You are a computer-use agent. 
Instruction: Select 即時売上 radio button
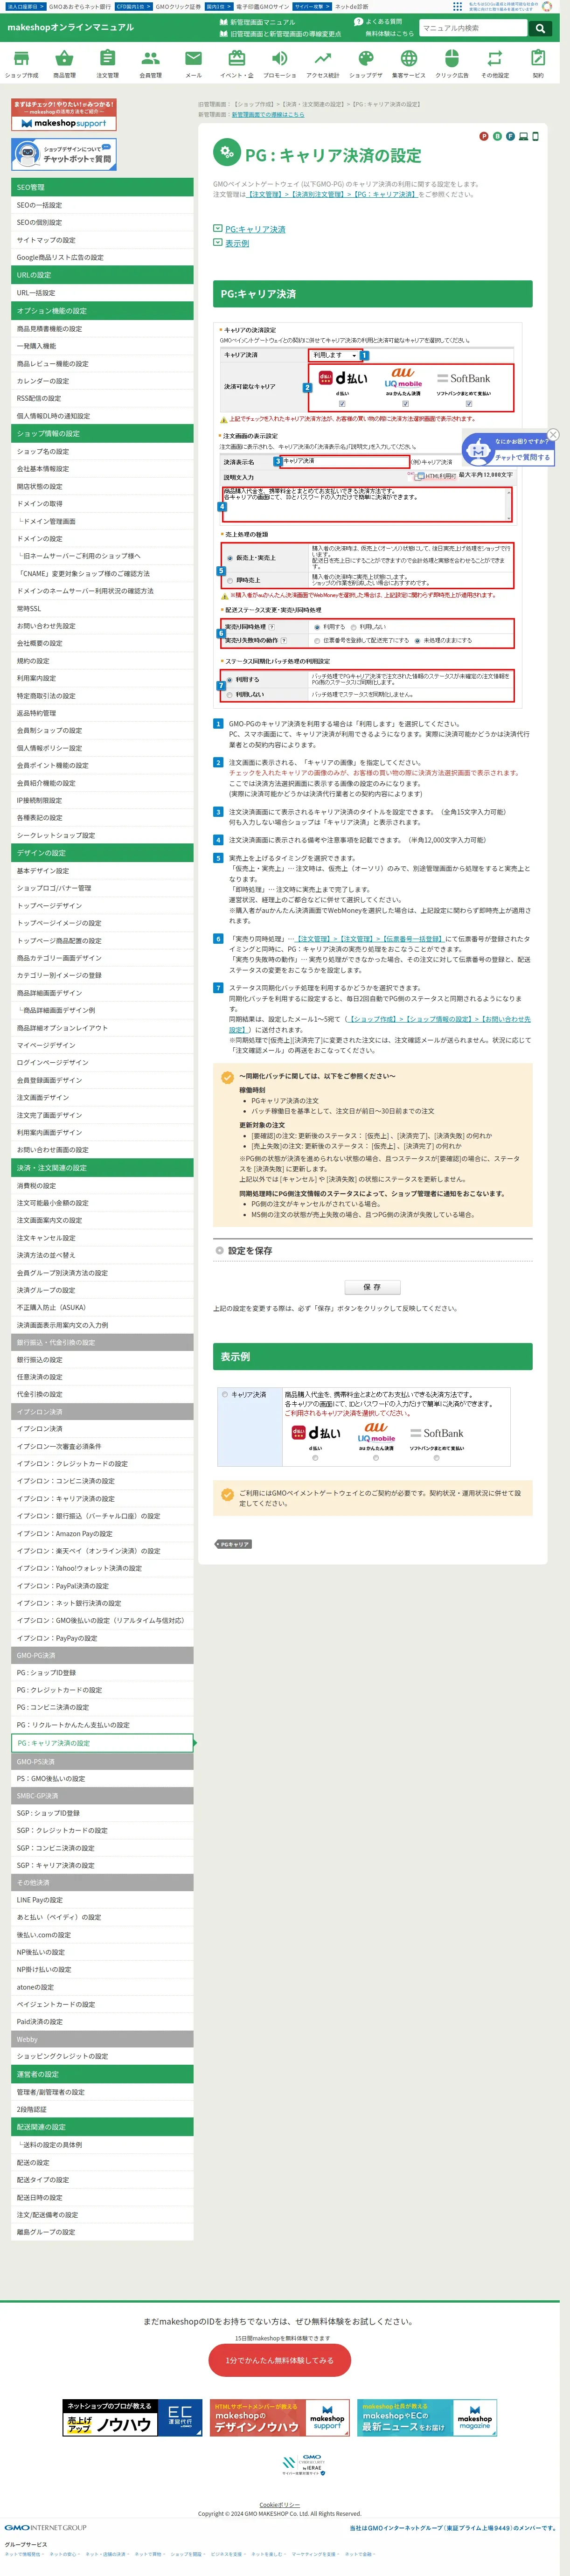[x=229, y=580]
